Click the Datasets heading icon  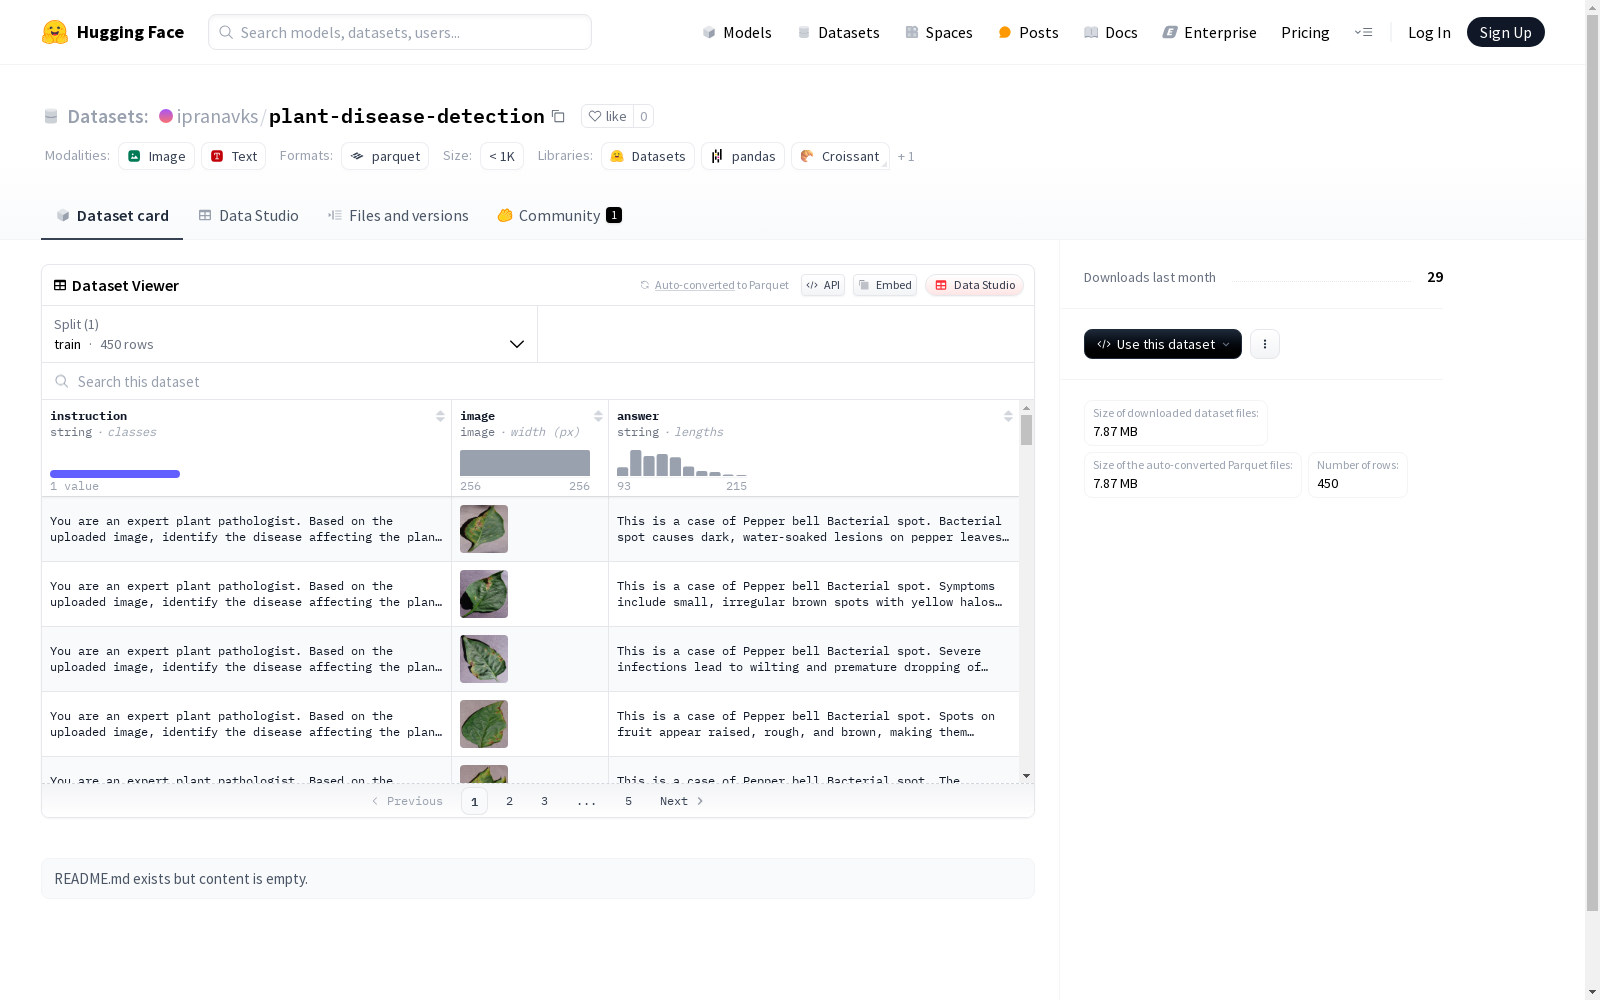point(51,117)
